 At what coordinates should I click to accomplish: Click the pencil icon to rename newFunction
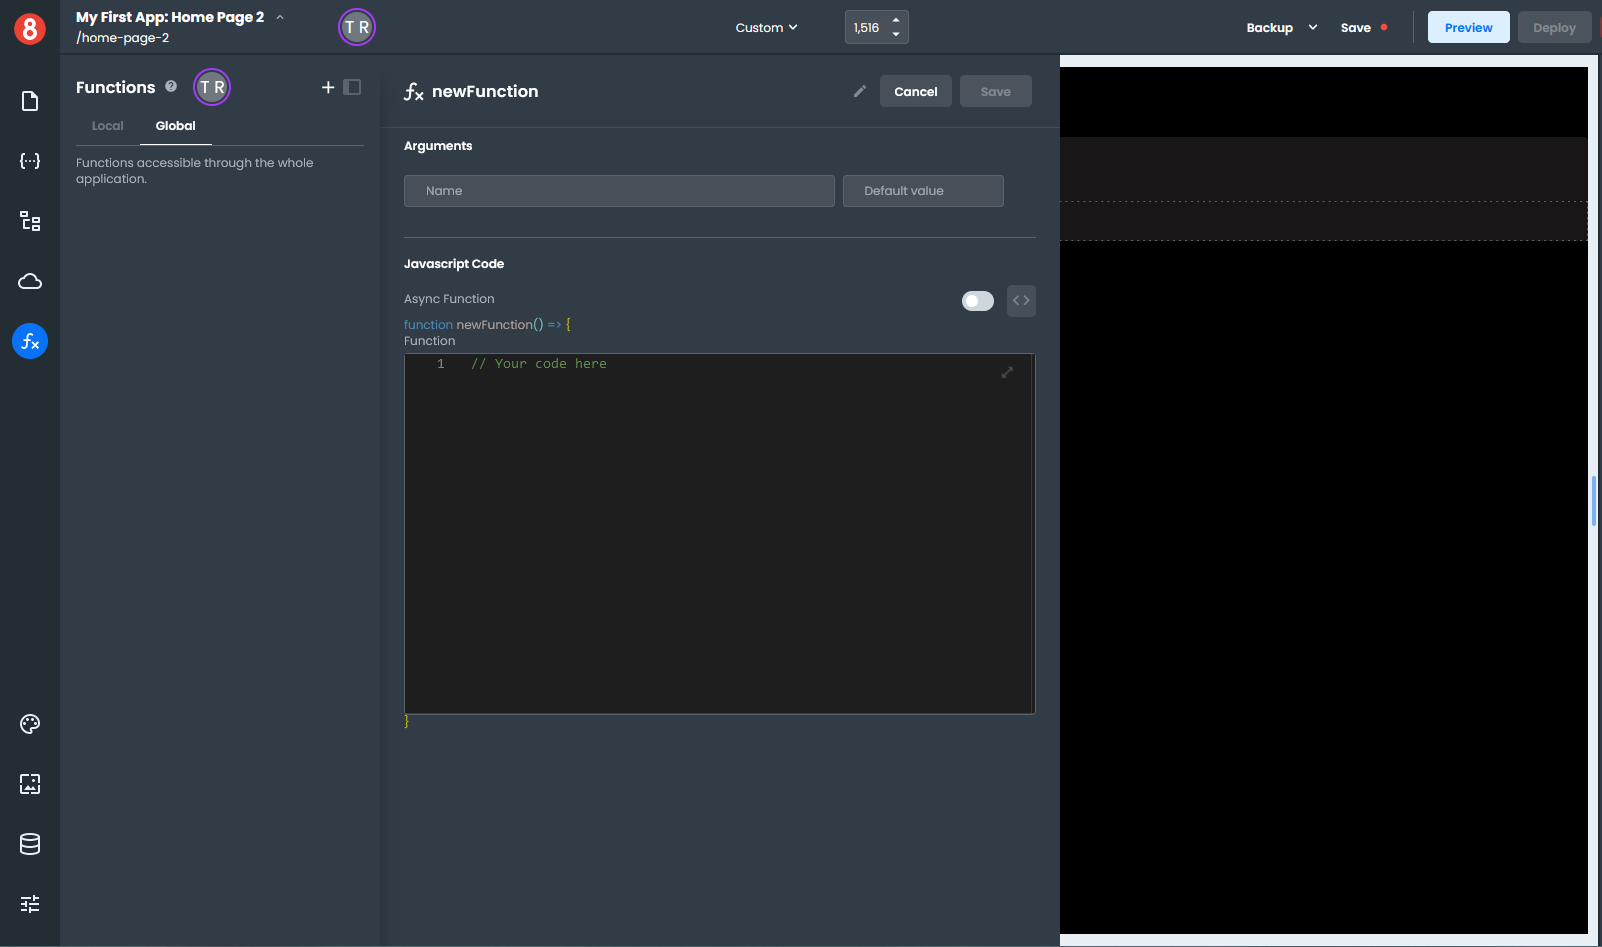click(859, 91)
